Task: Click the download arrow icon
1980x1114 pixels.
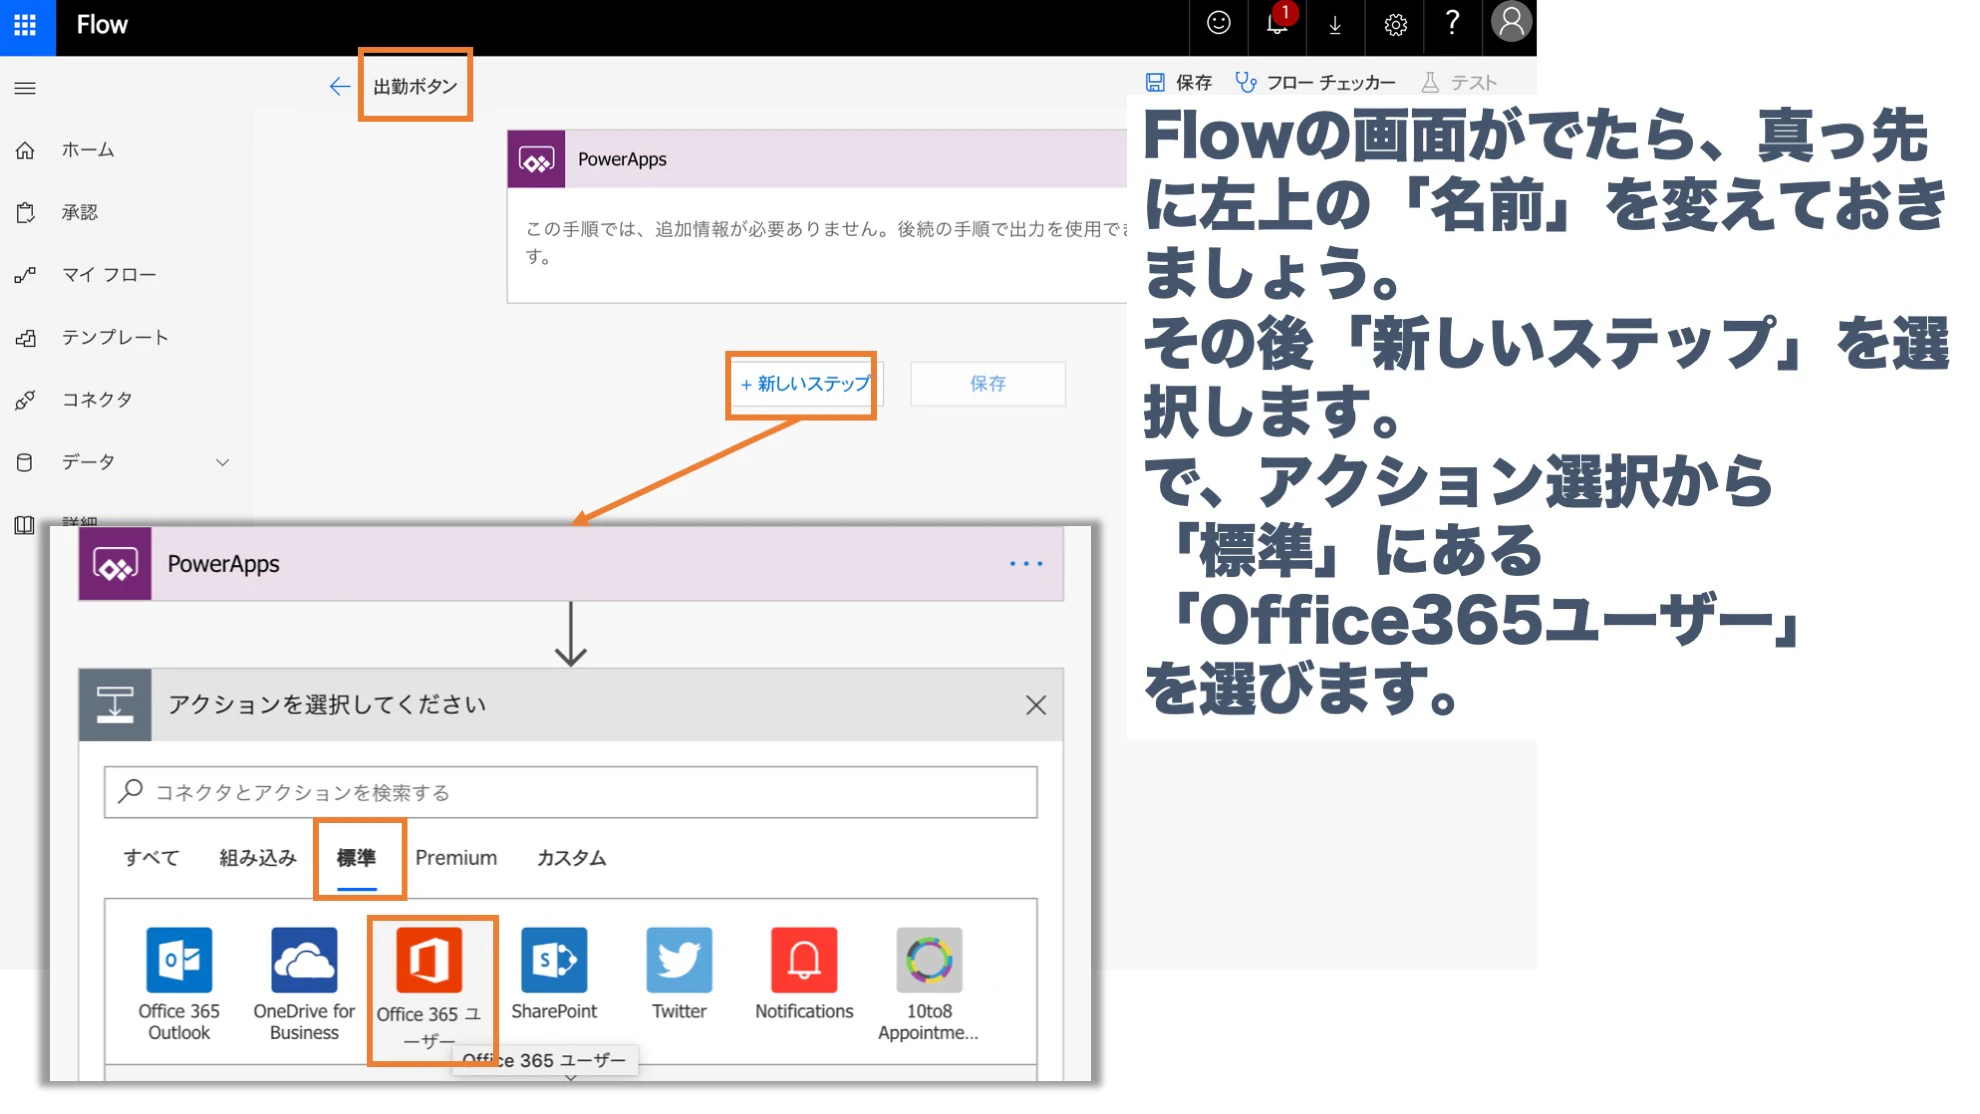Action: 1335,25
